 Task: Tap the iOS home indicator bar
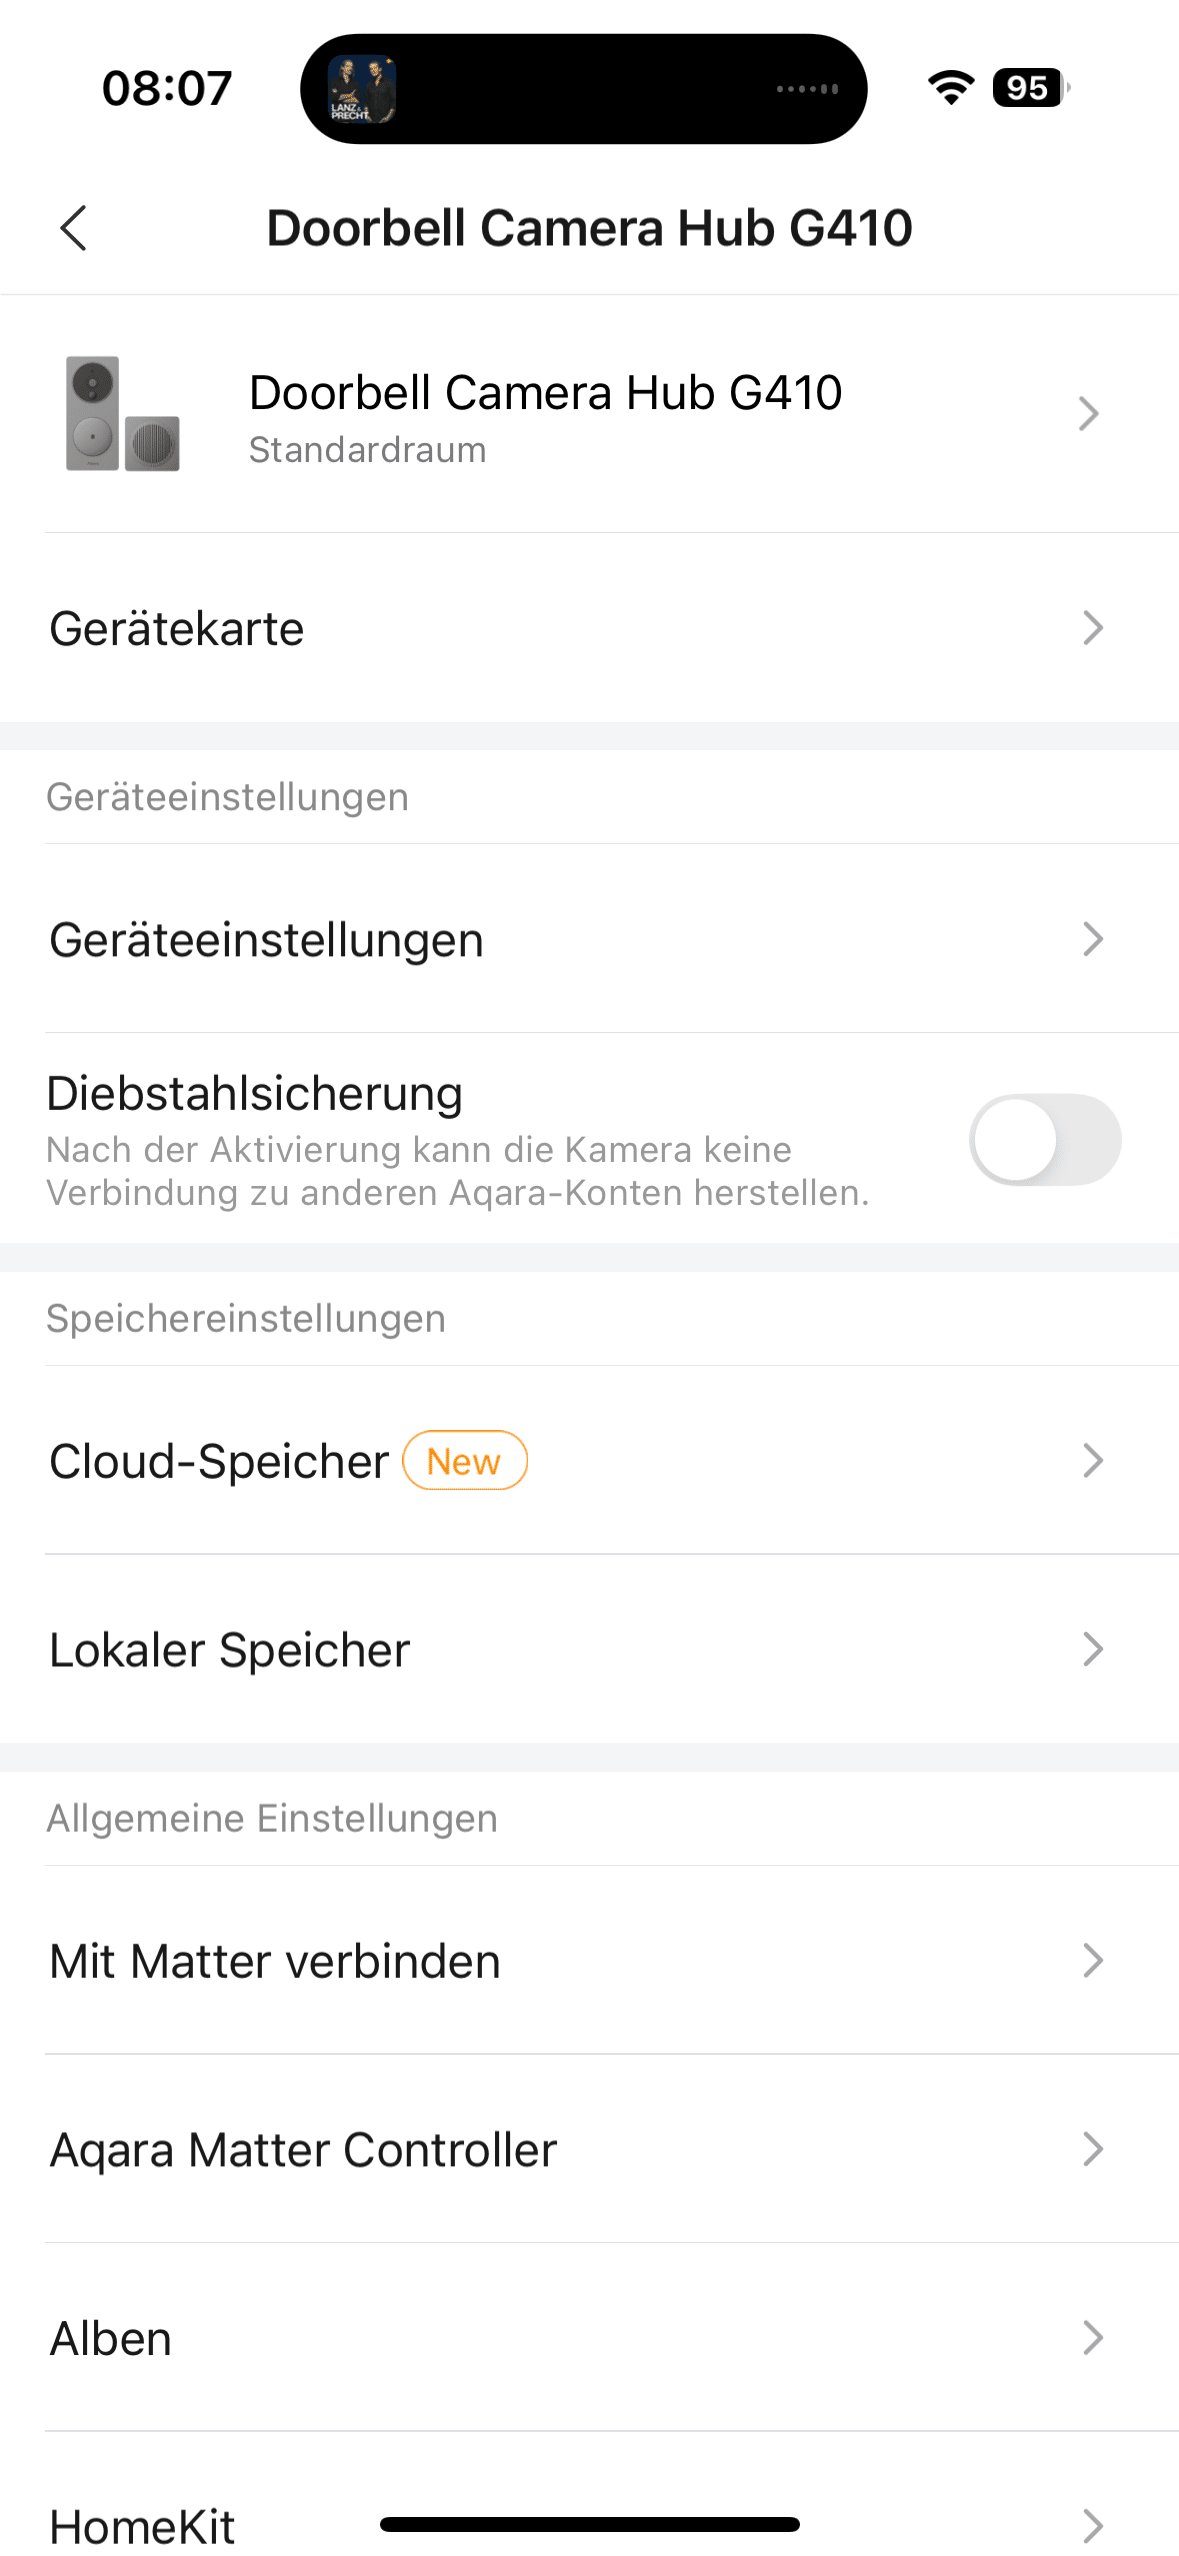[589, 2525]
